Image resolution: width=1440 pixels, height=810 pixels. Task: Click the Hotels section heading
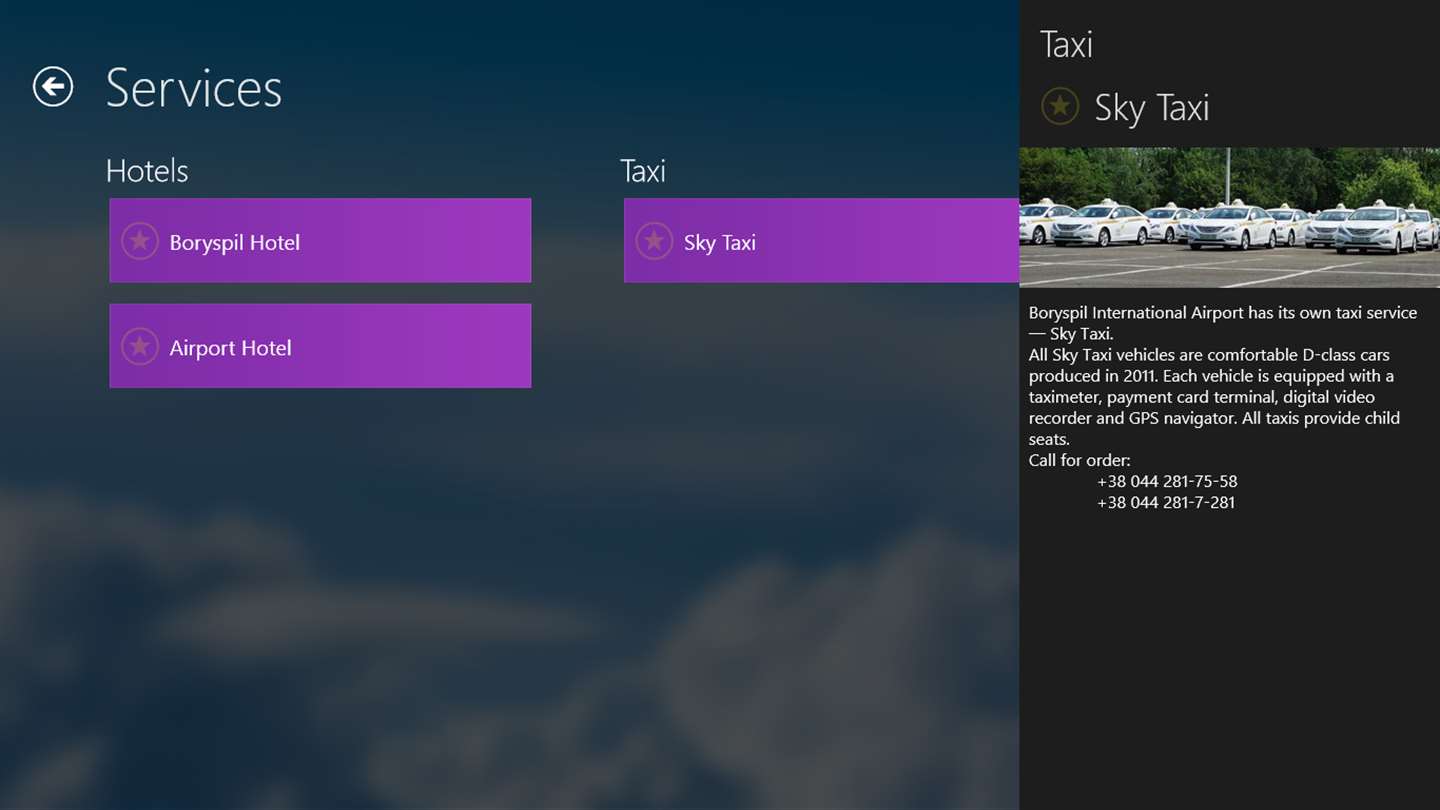coord(147,171)
